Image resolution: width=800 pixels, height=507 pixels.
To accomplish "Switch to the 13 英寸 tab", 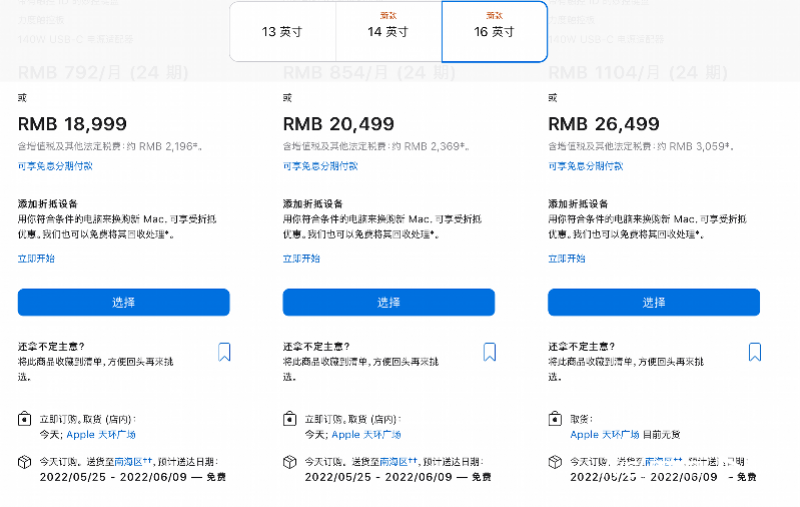I will click(x=282, y=32).
